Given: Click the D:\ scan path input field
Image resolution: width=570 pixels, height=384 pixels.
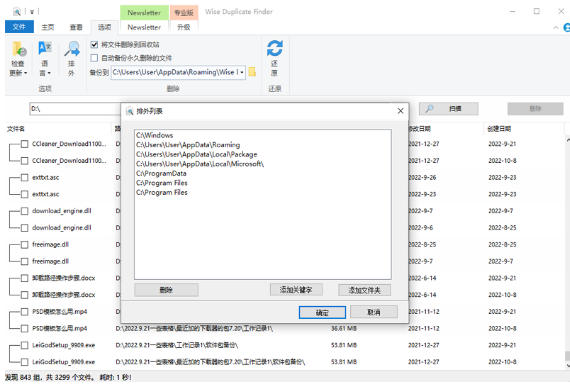Looking at the screenshot, I should pos(75,109).
